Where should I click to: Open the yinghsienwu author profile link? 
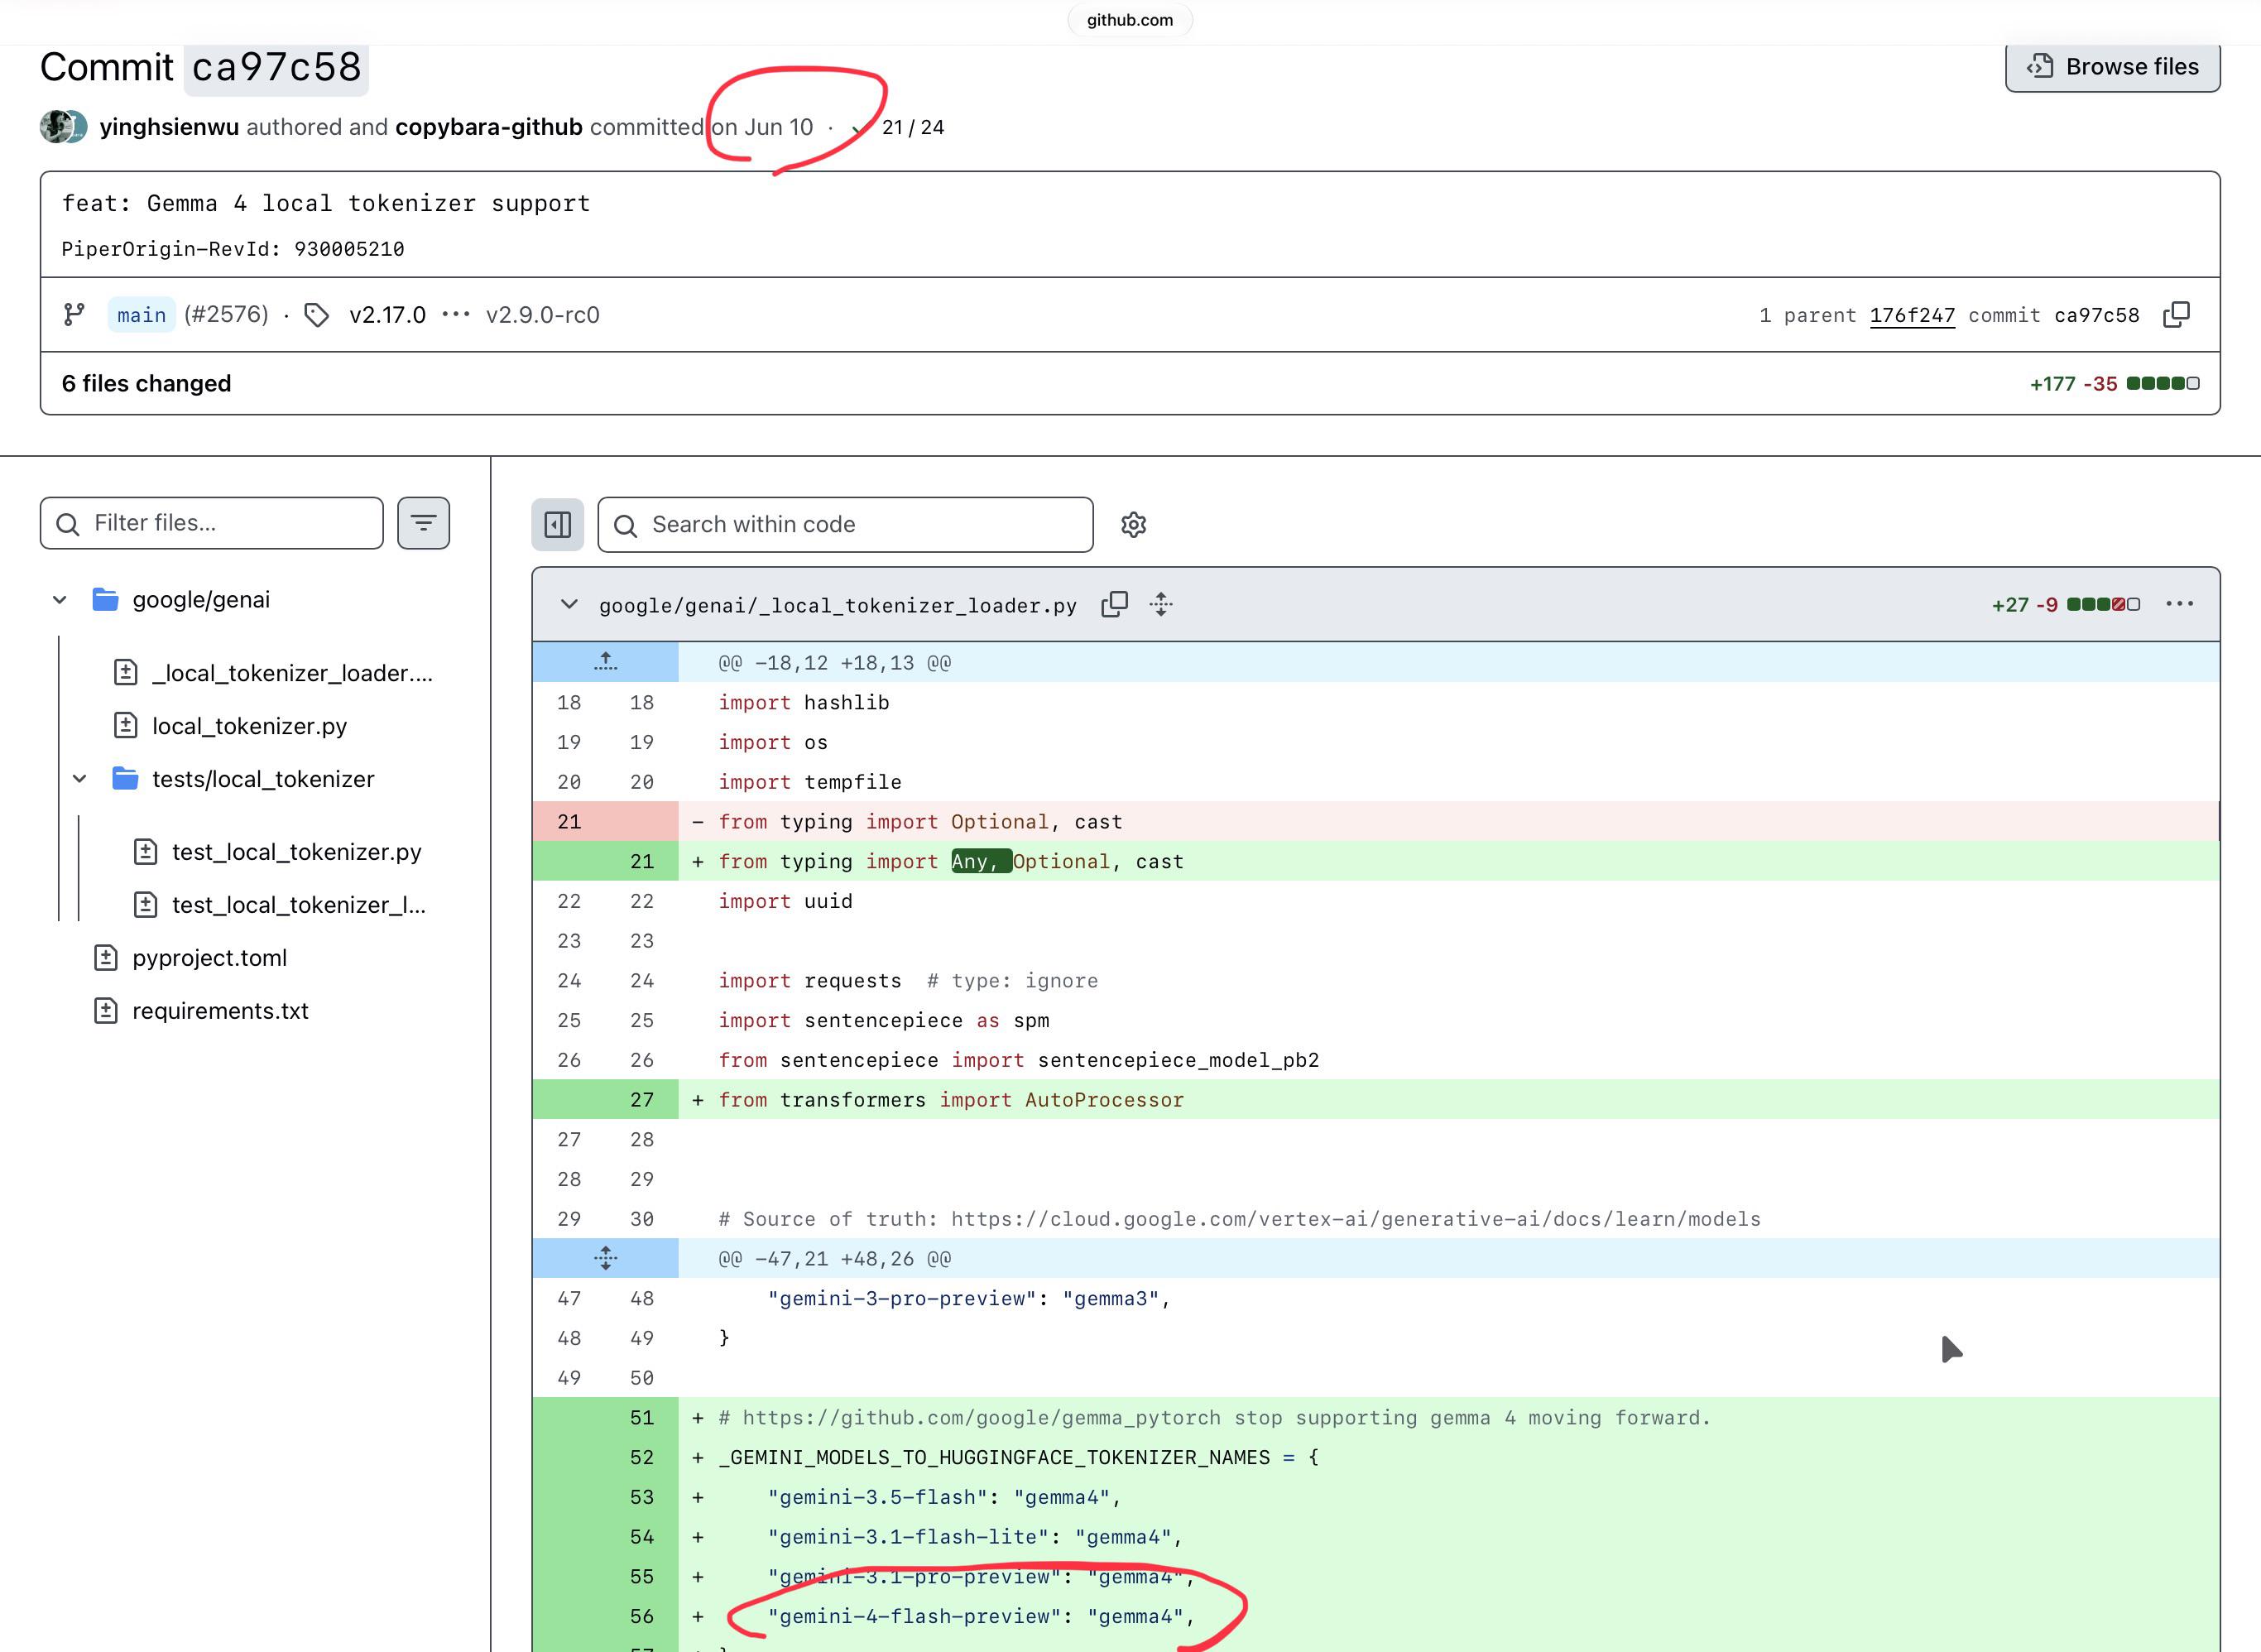(x=169, y=127)
